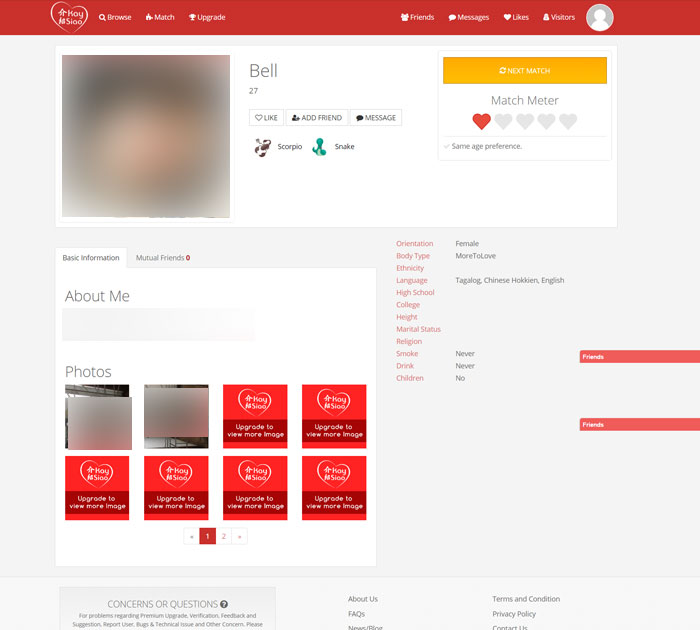The width and height of the screenshot is (700, 630).
Task: Go to next photos page arrow
Action: tap(240, 536)
